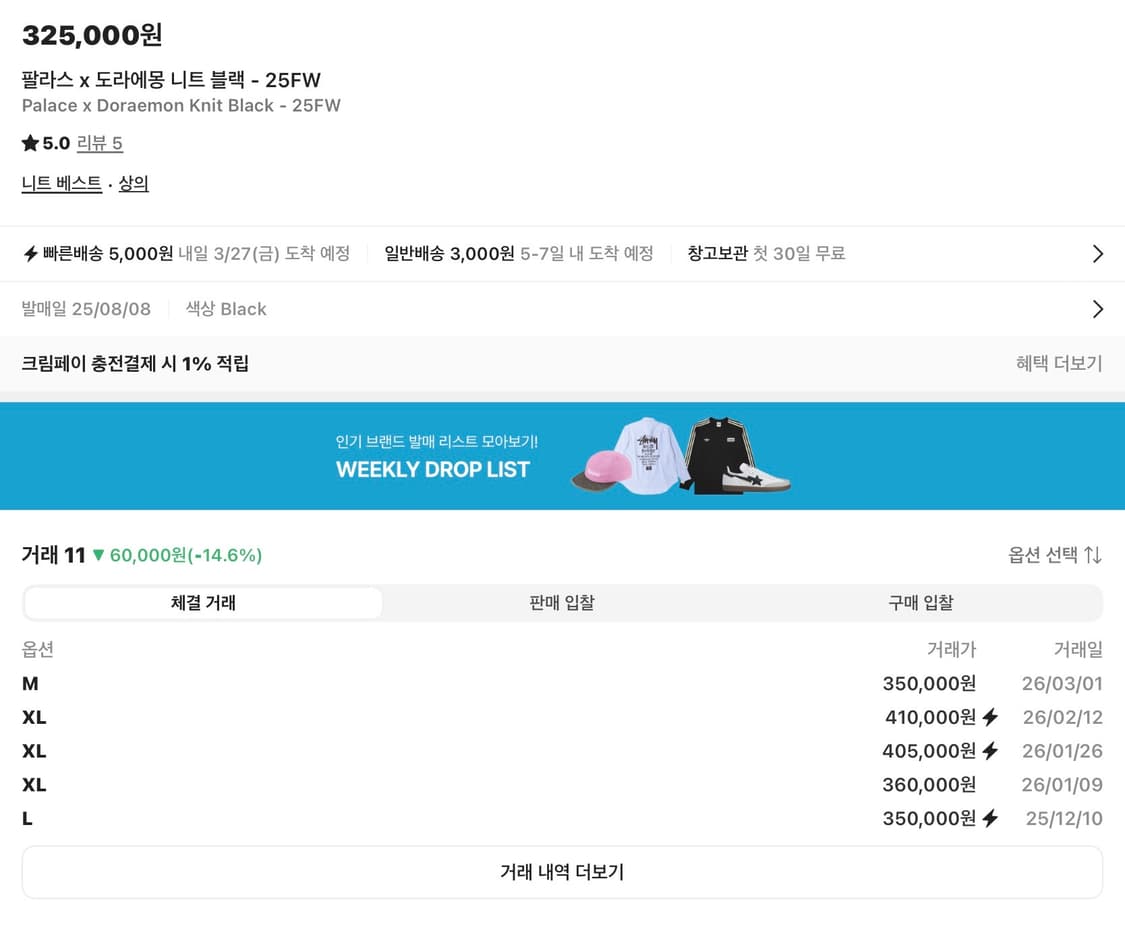The height and width of the screenshot is (925, 1125).
Task: Open the 상의 category link
Action: click(133, 183)
